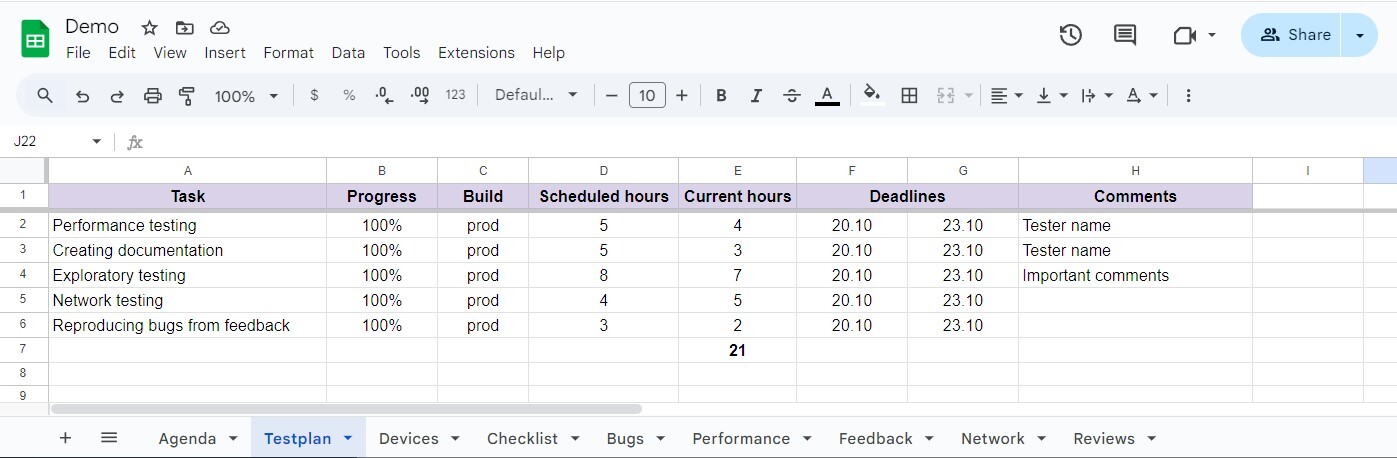Click the undo icon in toolbar
Screen dimensions: 1397x458
[83, 96]
